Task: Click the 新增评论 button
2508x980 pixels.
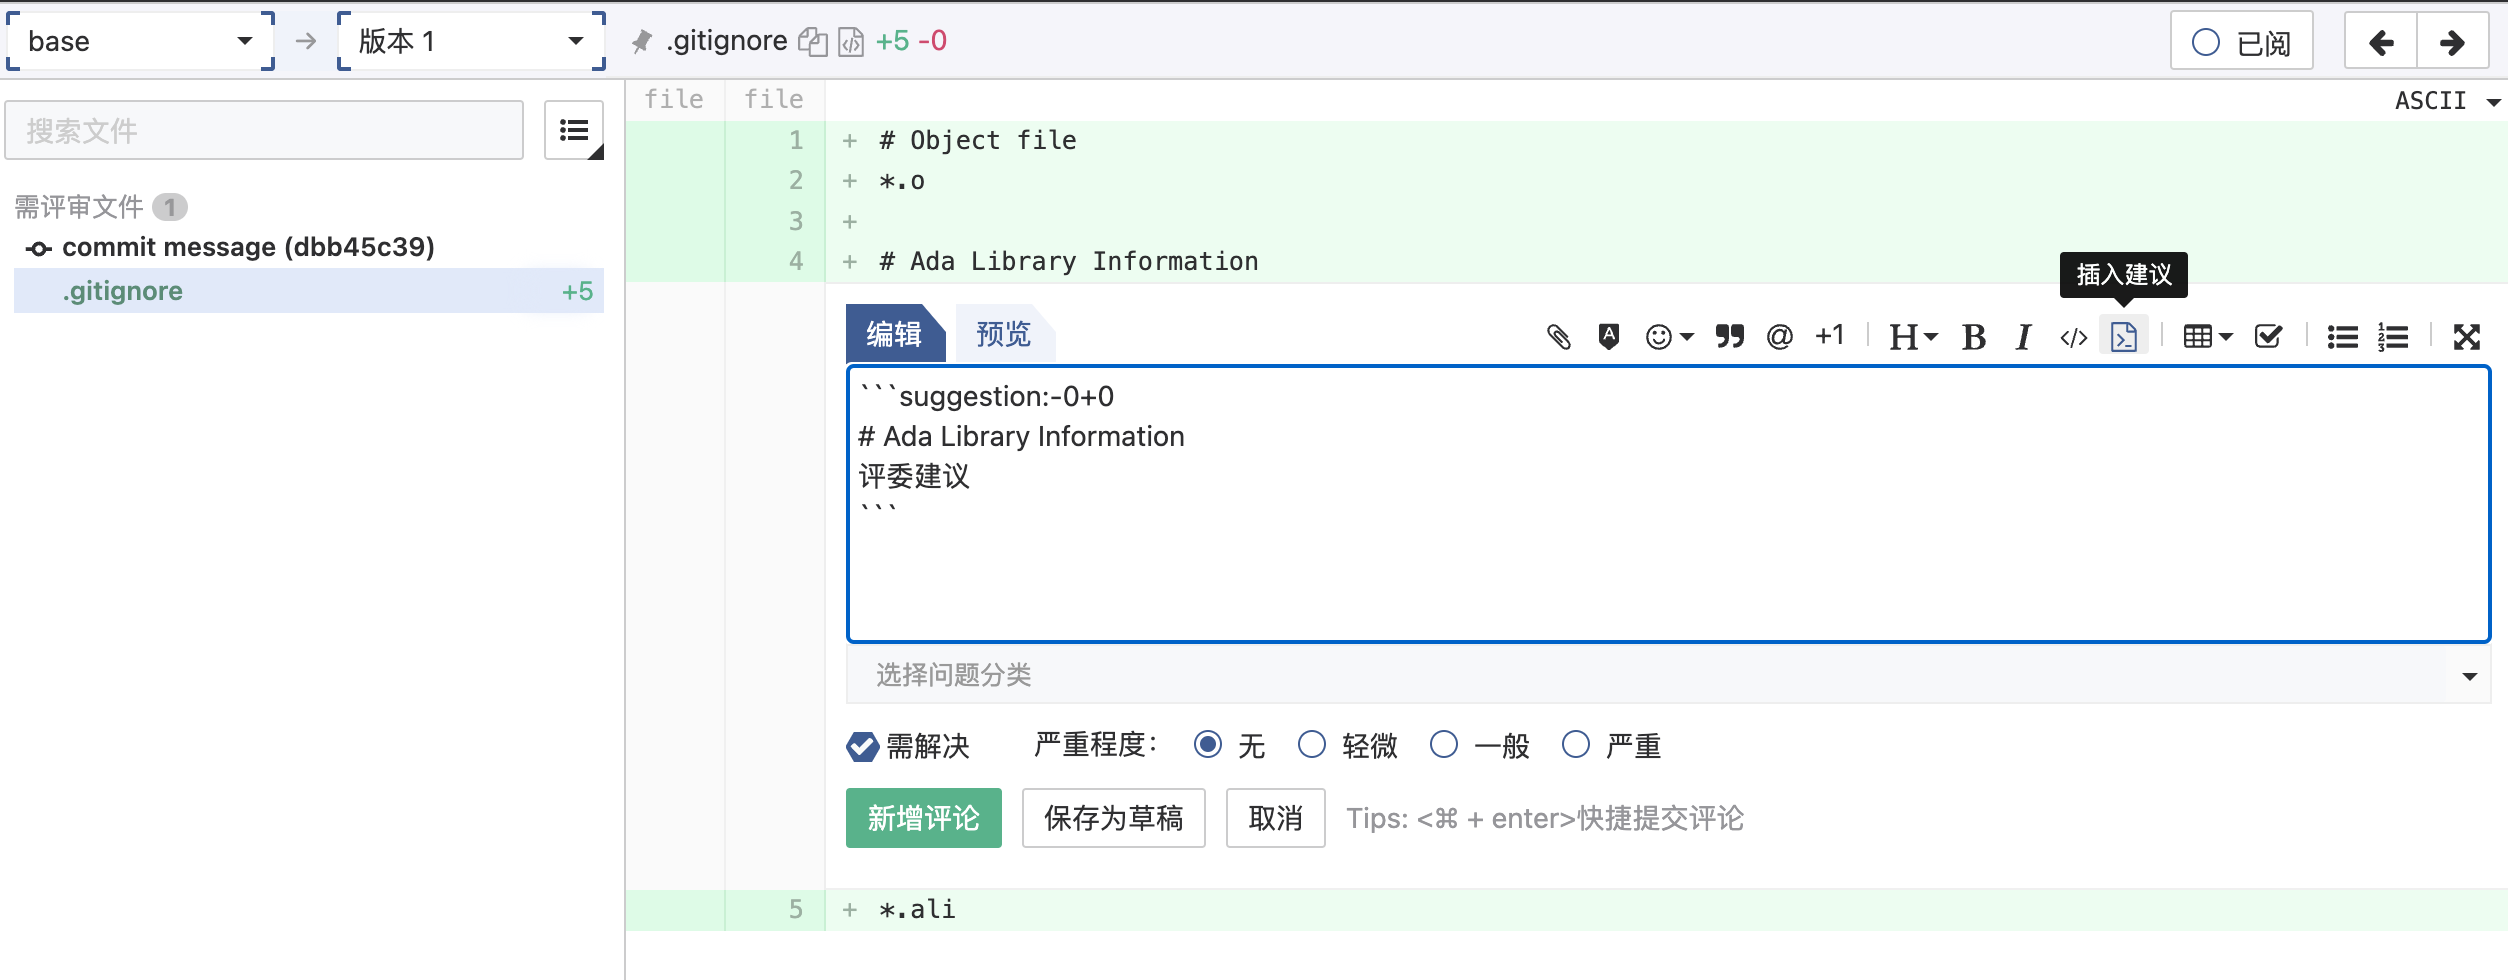Action: coord(923,818)
